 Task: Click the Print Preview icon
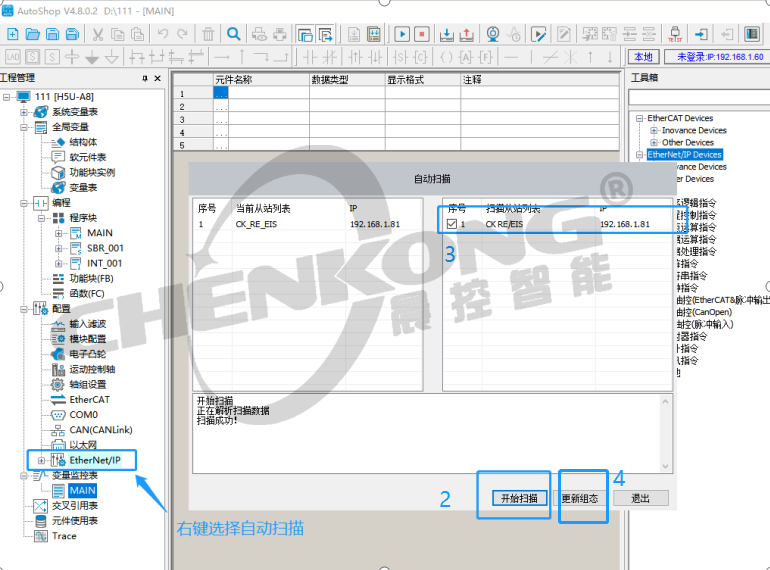coord(259,34)
